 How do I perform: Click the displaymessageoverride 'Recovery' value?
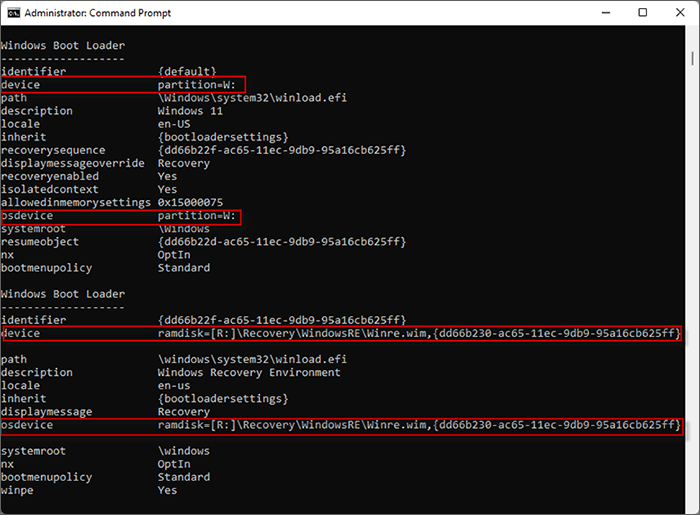[x=184, y=163]
